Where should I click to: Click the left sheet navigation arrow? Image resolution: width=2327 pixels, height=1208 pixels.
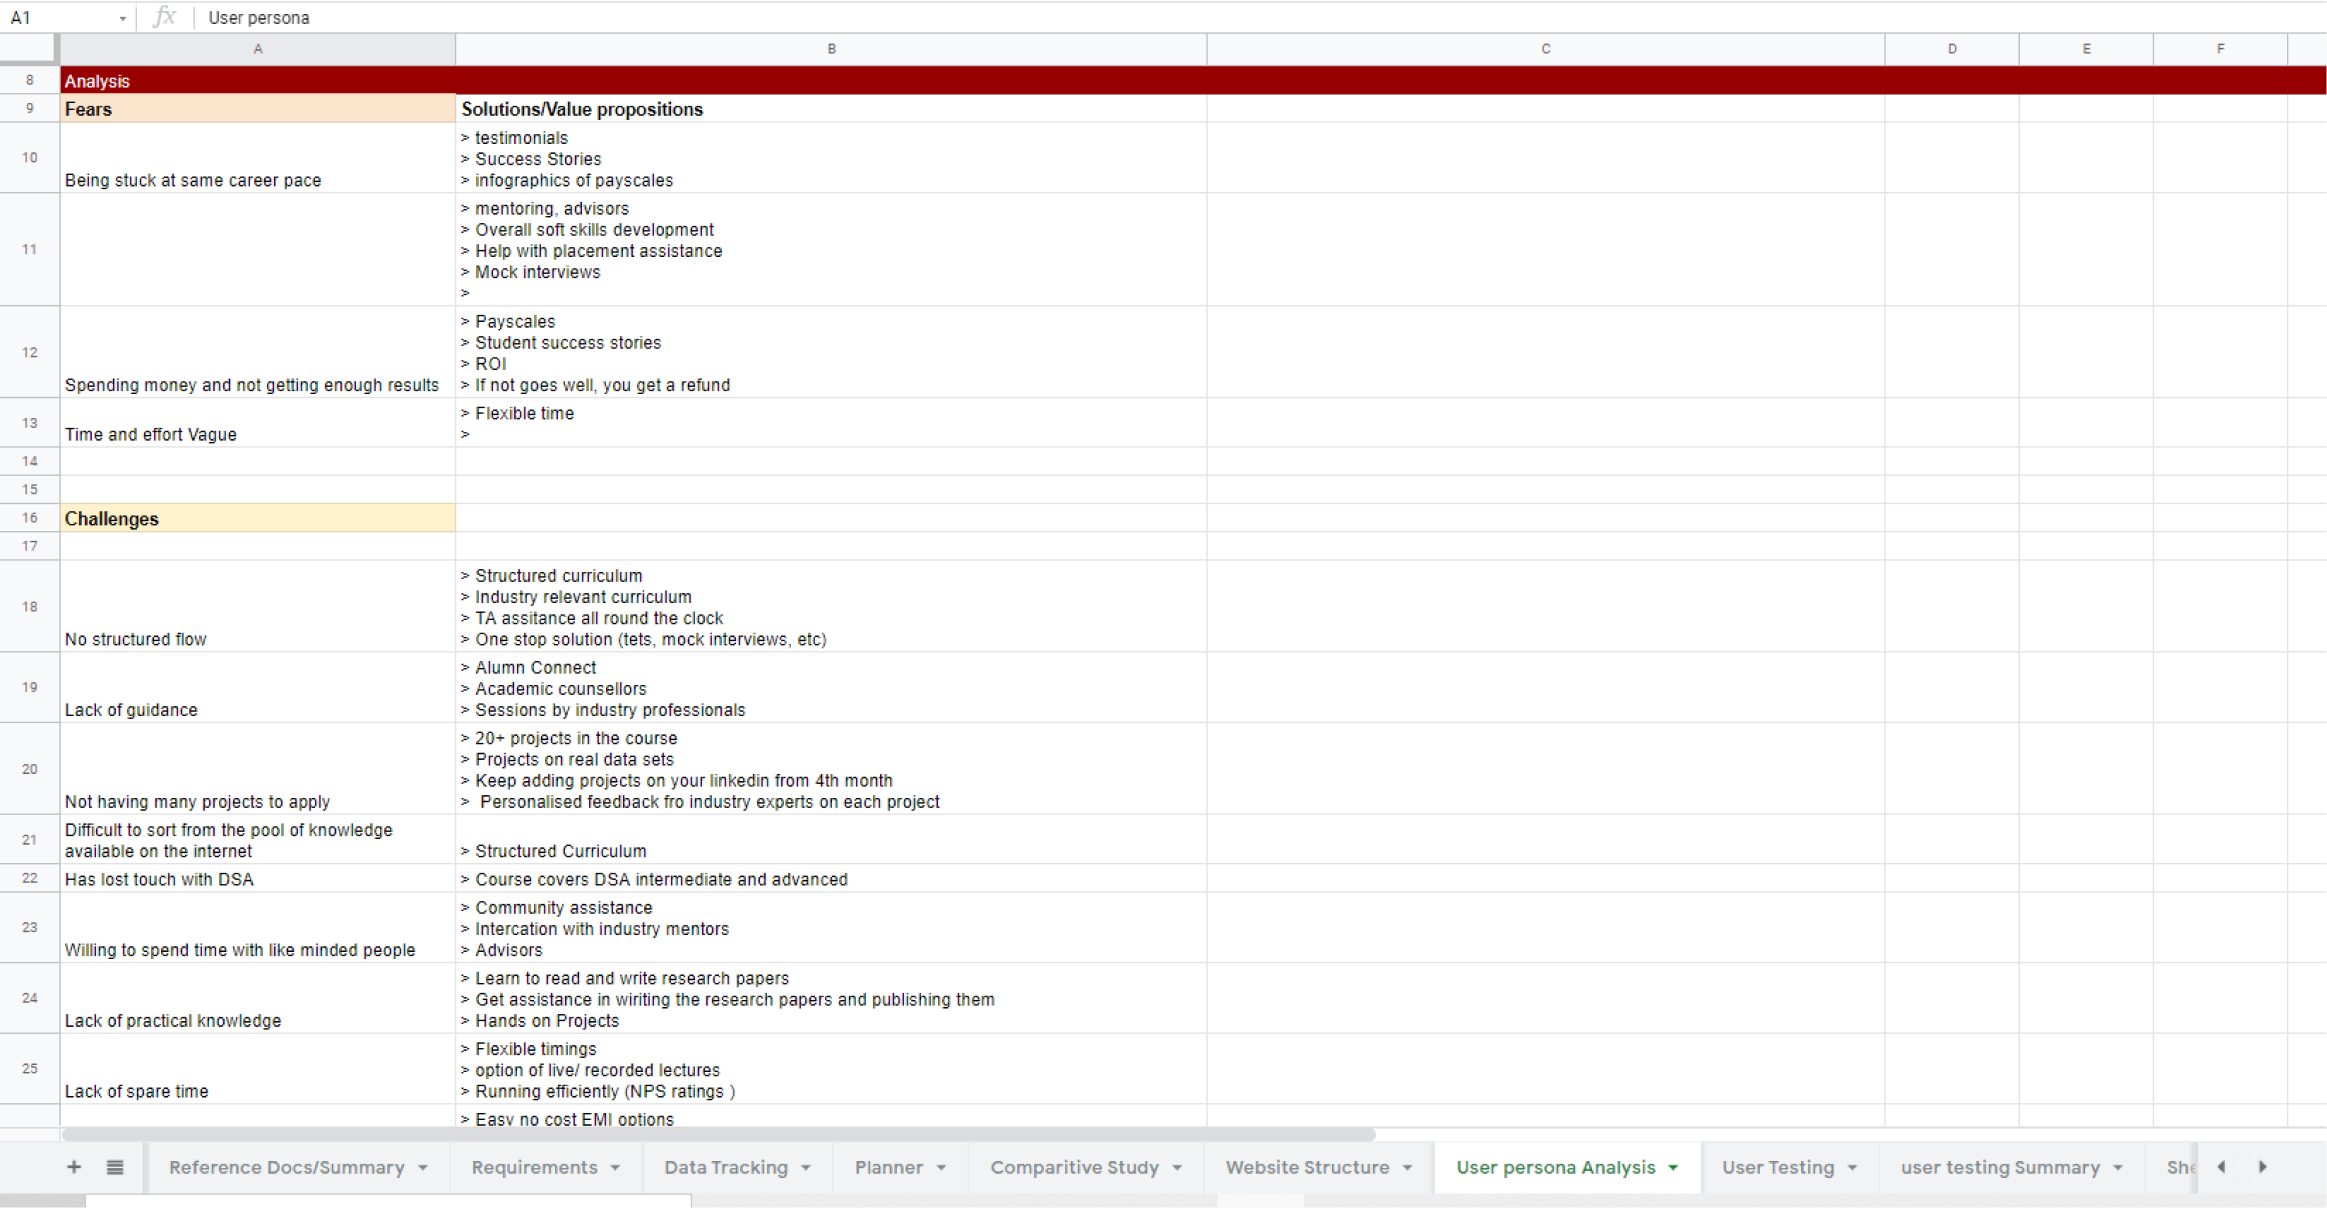[2221, 1167]
